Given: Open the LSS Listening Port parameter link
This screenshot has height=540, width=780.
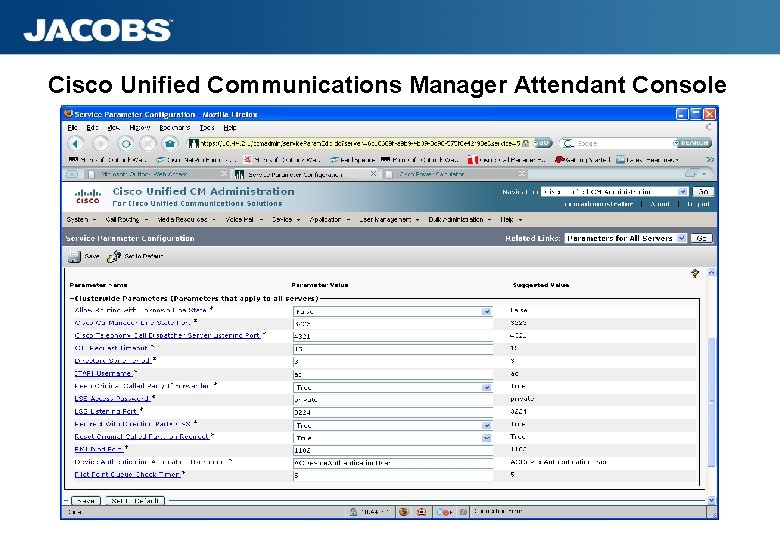Looking at the screenshot, I should [106, 411].
